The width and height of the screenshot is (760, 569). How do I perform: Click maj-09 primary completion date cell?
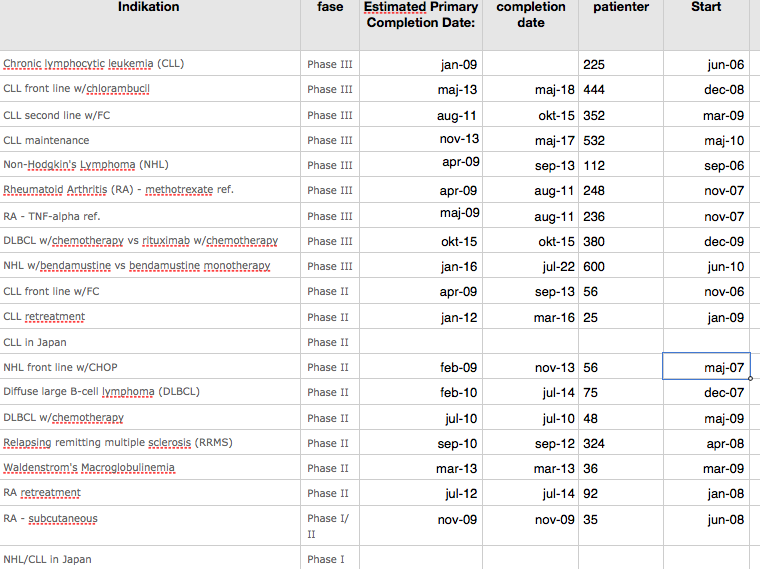[421, 216]
